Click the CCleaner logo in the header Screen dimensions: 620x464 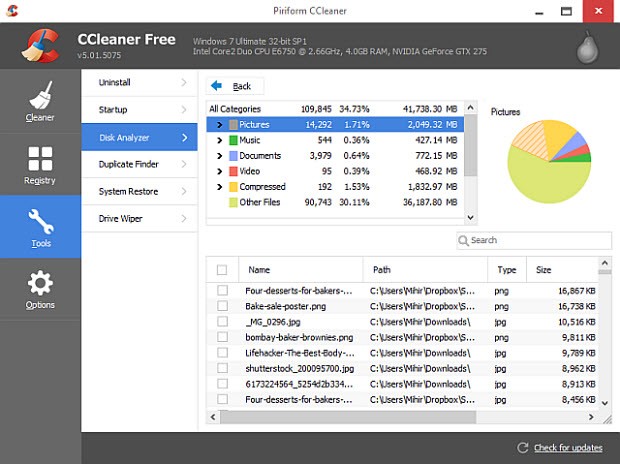click(x=40, y=45)
